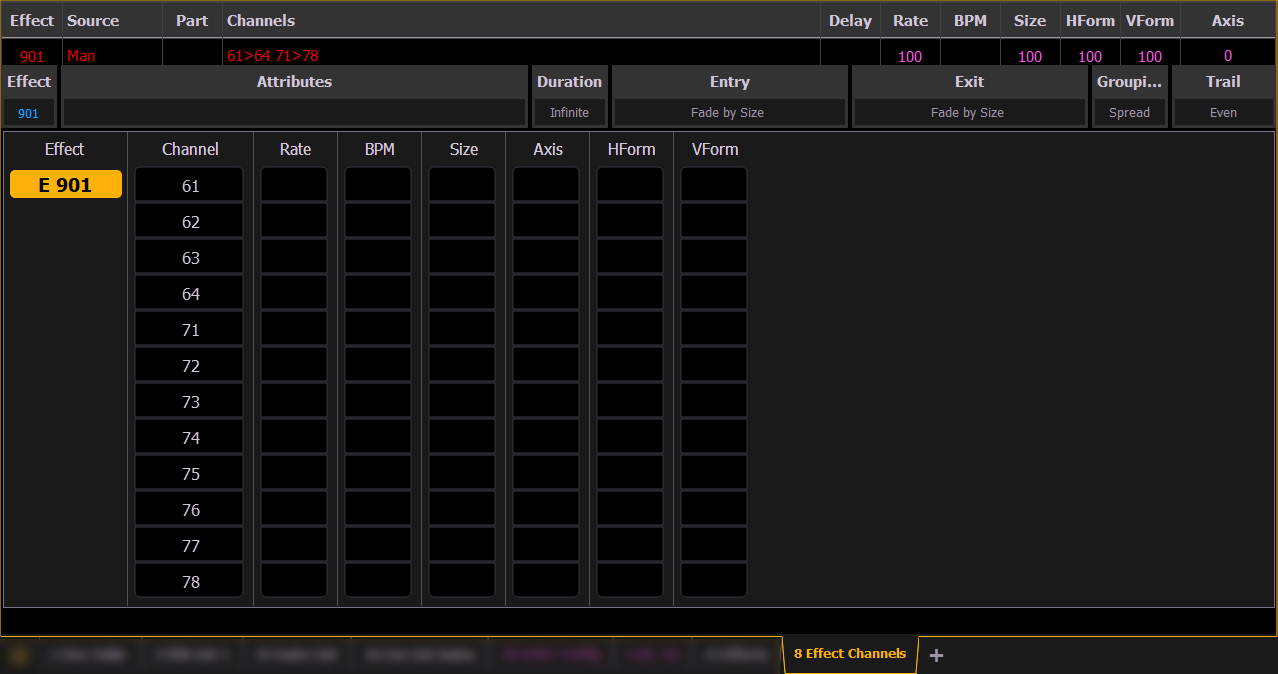Click the E 901 effect button
Screen dimensions: 1278x674
[66, 185]
